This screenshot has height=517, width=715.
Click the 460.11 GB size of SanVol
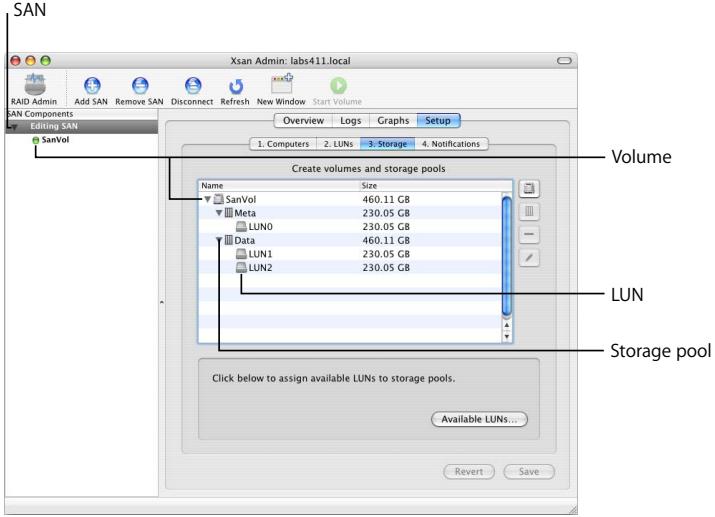pos(386,199)
